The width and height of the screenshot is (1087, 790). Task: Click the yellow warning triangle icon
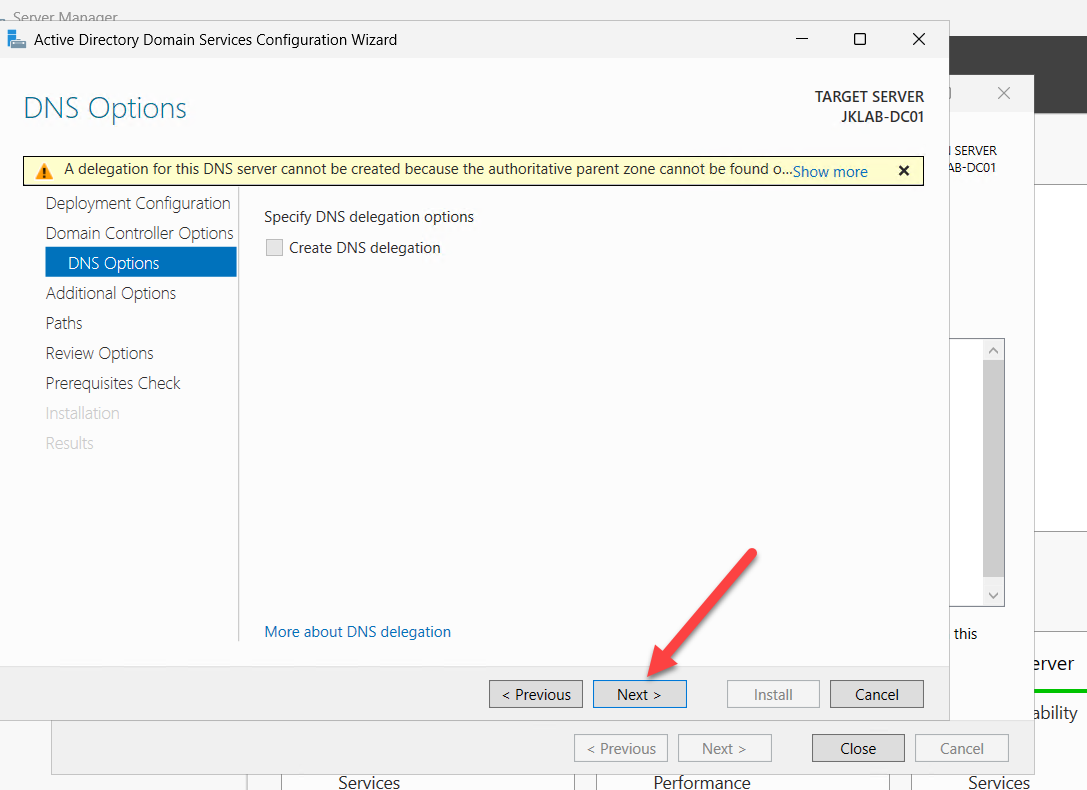(44, 171)
